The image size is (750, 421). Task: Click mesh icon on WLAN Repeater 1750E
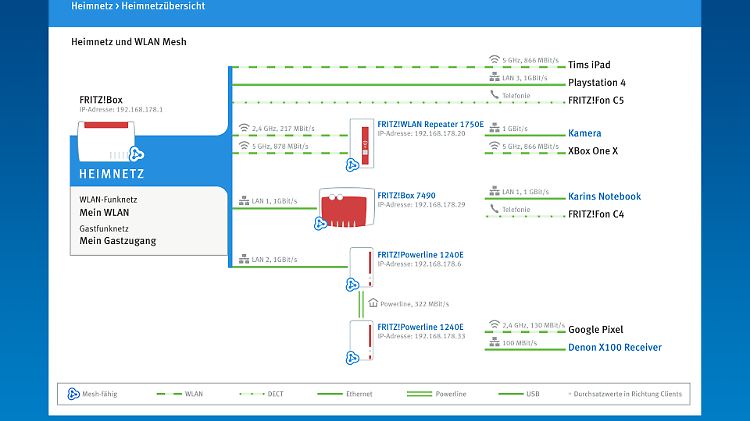(x=353, y=165)
